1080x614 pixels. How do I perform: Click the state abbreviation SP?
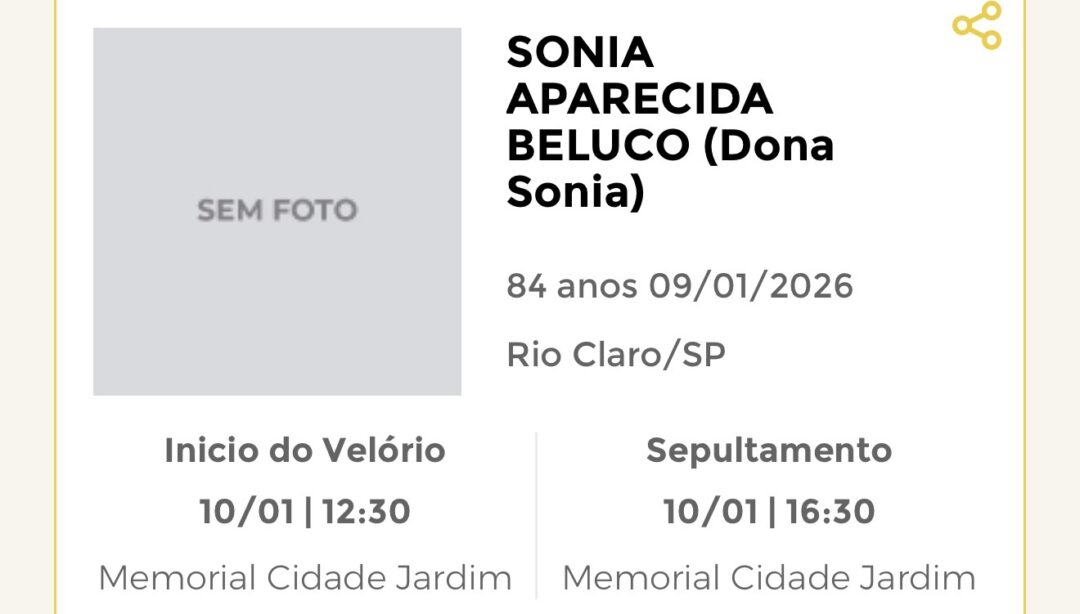click(x=704, y=355)
